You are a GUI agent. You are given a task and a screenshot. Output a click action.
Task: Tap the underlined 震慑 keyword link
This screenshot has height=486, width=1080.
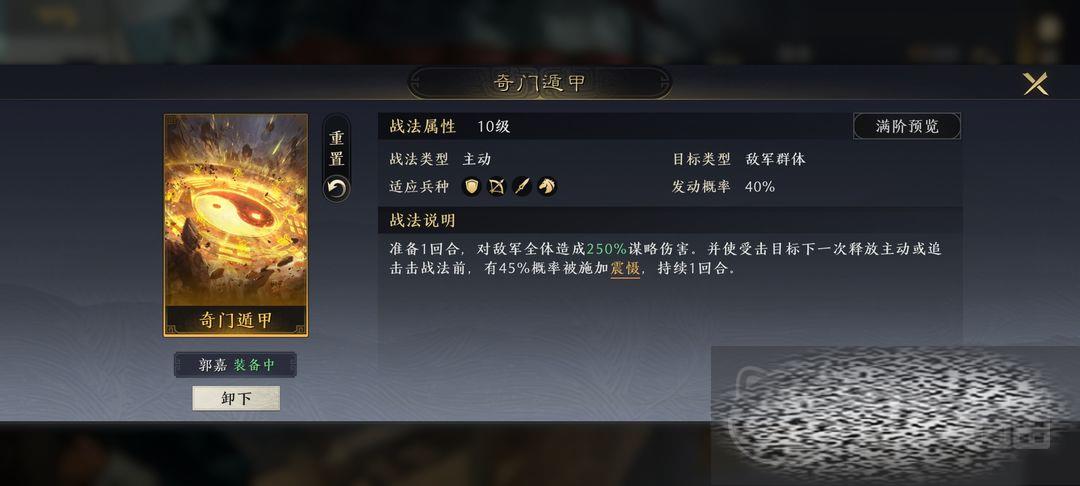point(625,269)
